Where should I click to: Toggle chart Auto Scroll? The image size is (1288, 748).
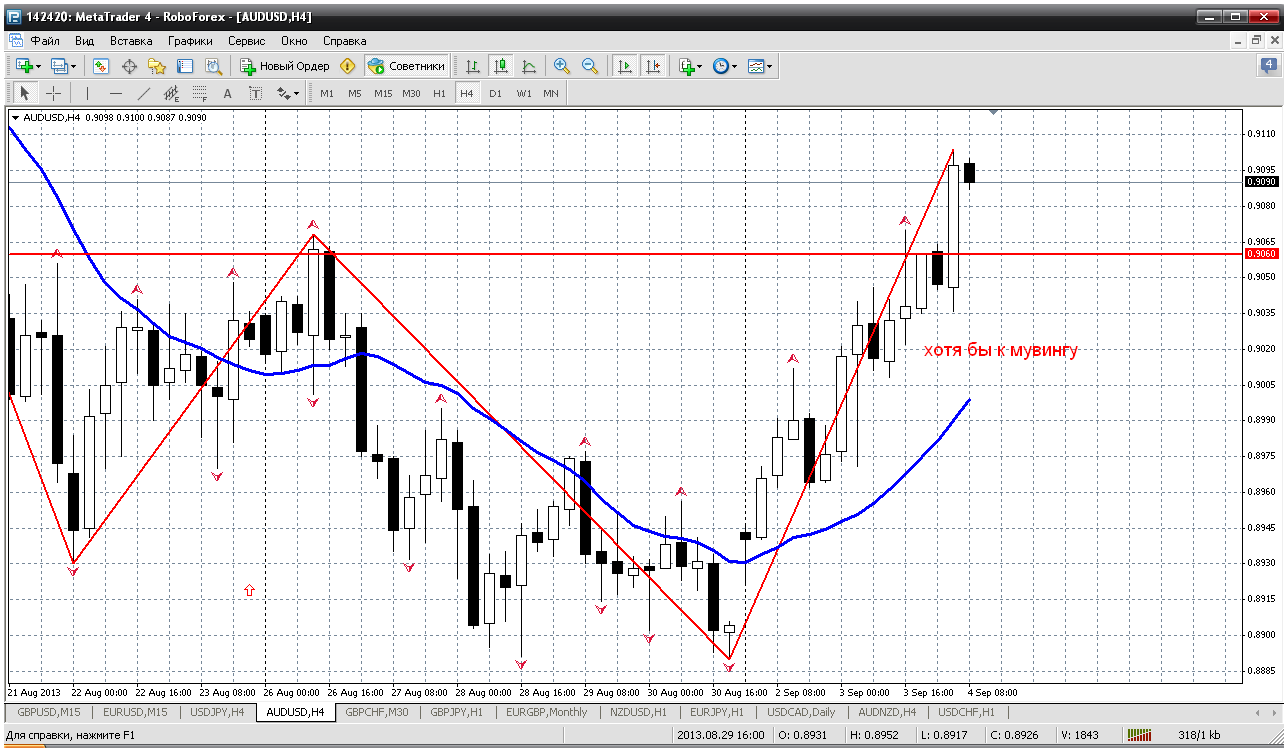(625, 66)
